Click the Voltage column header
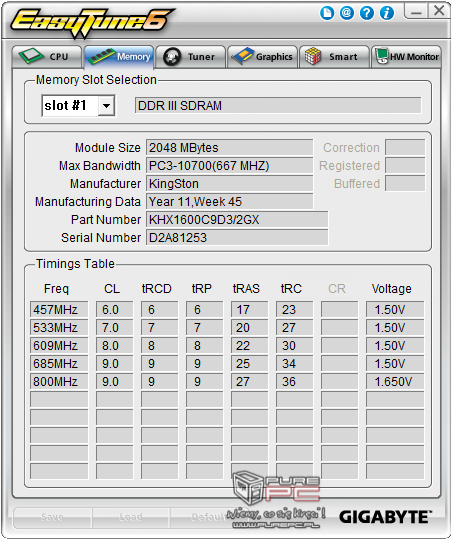Image resolution: width=452 pixels, height=540 pixels. pyautogui.click(x=392, y=289)
